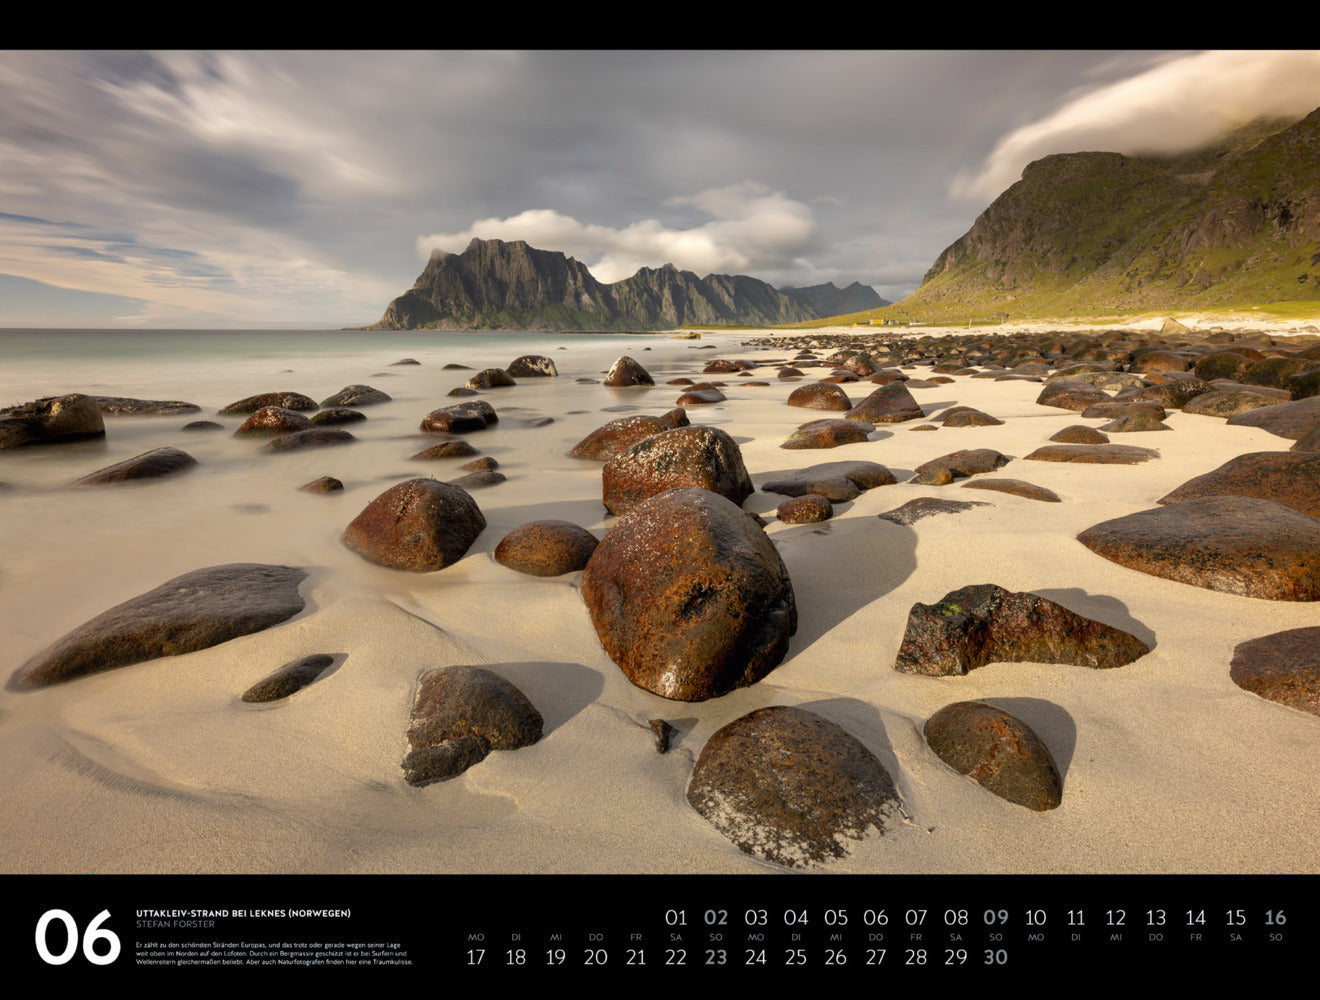The width and height of the screenshot is (1320, 1000).
Task: Click calendar date 10
Action: click(1036, 917)
